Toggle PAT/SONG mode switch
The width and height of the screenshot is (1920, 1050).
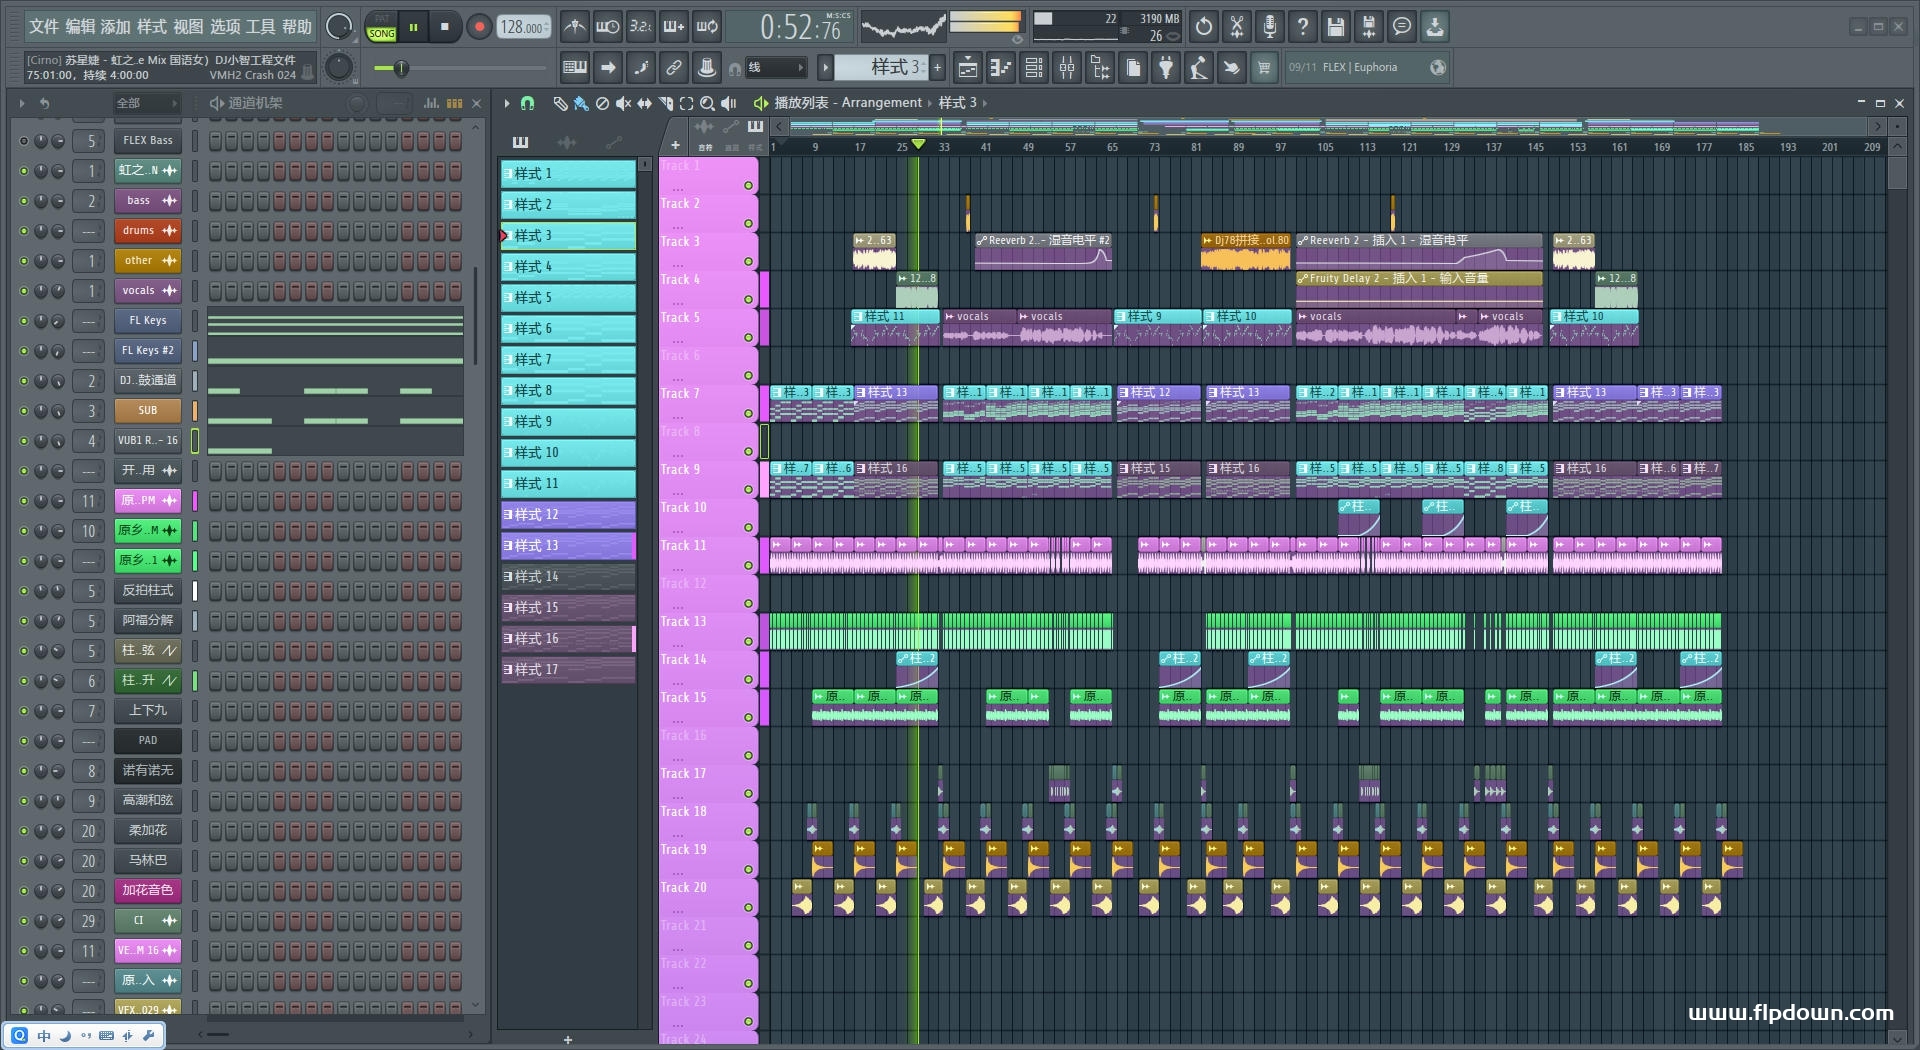381,27
